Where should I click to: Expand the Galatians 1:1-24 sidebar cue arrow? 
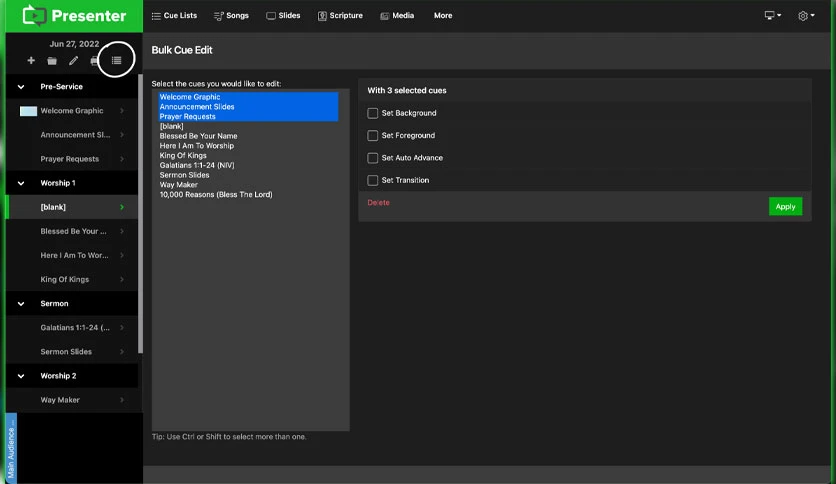122,327
